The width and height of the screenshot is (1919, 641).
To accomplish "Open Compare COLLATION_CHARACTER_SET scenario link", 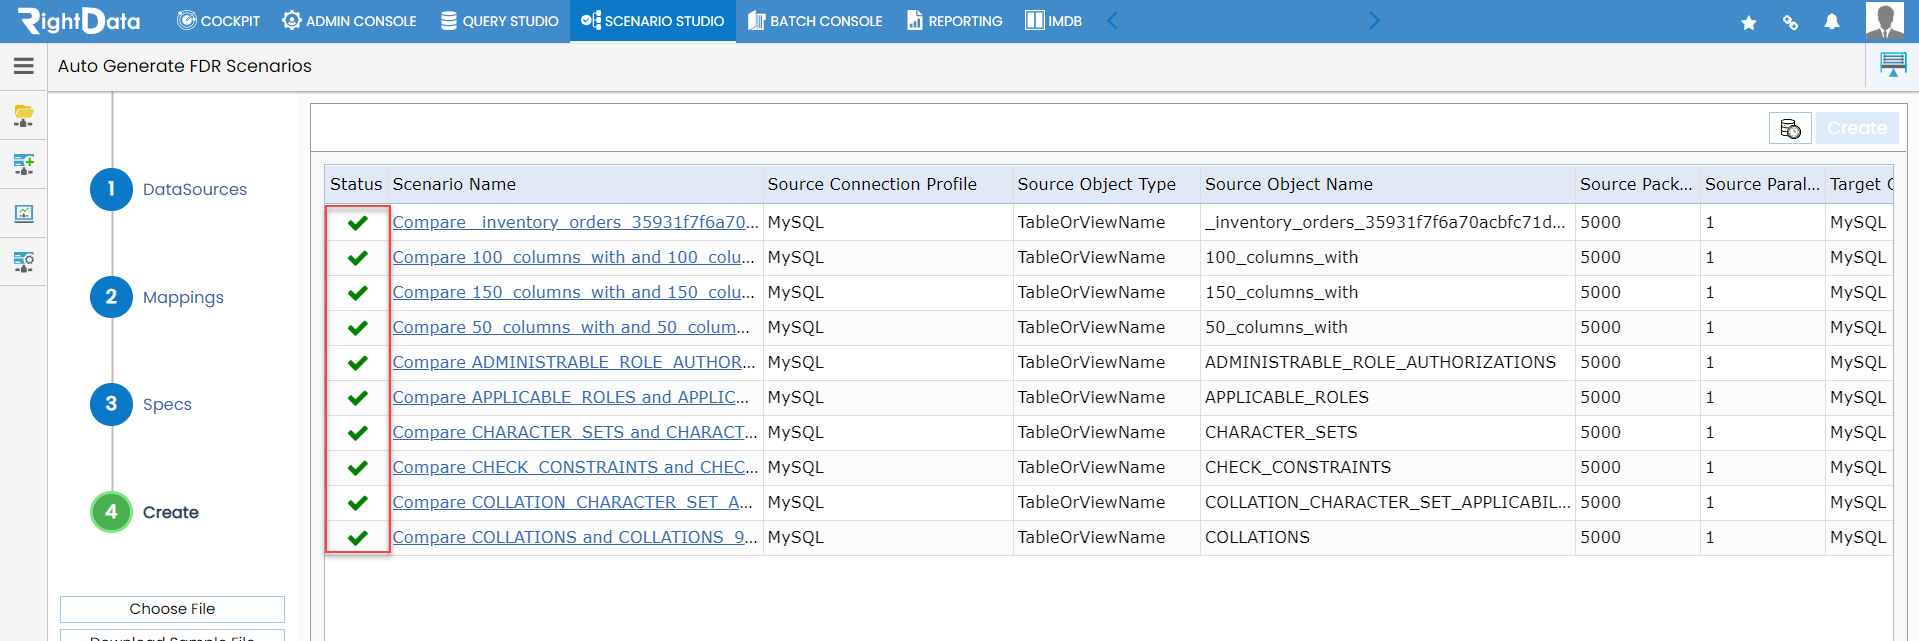I will coord(572,502).
